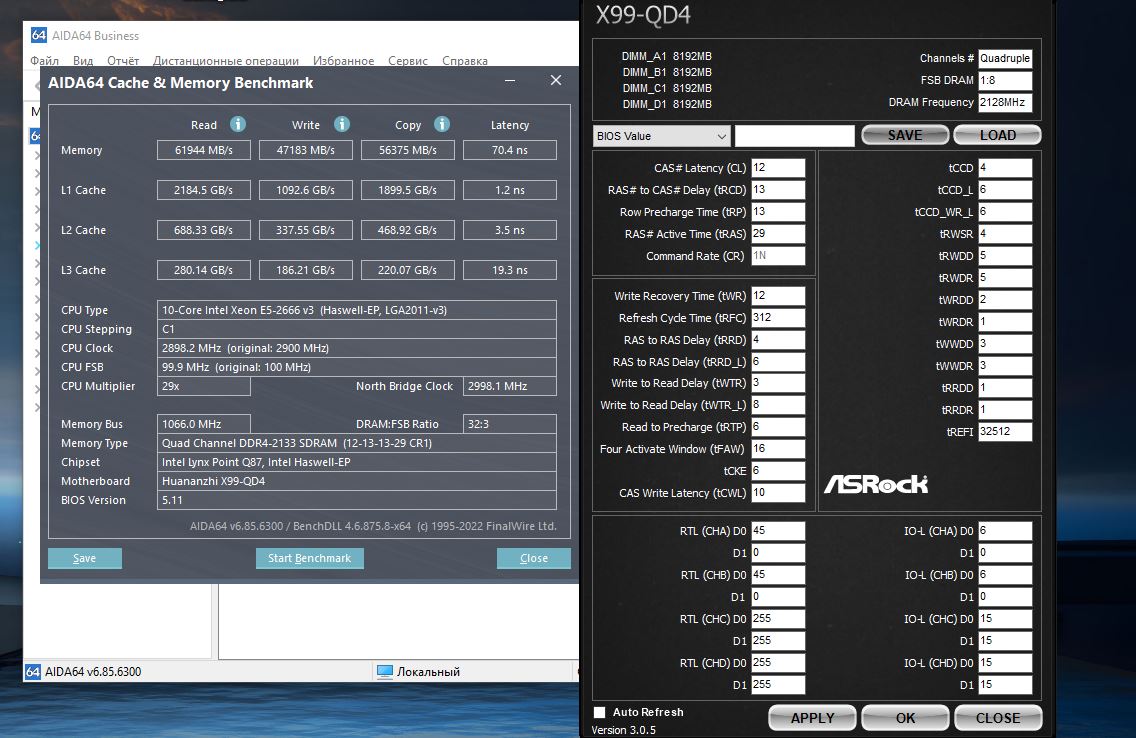The width and height of the screenshot is (1136, 738).
Task: Click the Write Recovery Time (tWR) field
Action: [x=778, y=295]
